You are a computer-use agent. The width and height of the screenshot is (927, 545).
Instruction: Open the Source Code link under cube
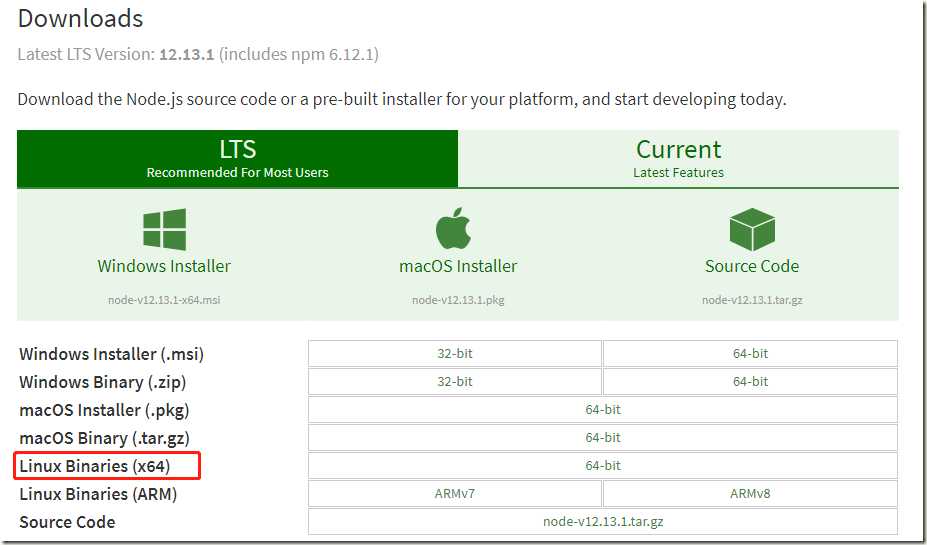752,266
